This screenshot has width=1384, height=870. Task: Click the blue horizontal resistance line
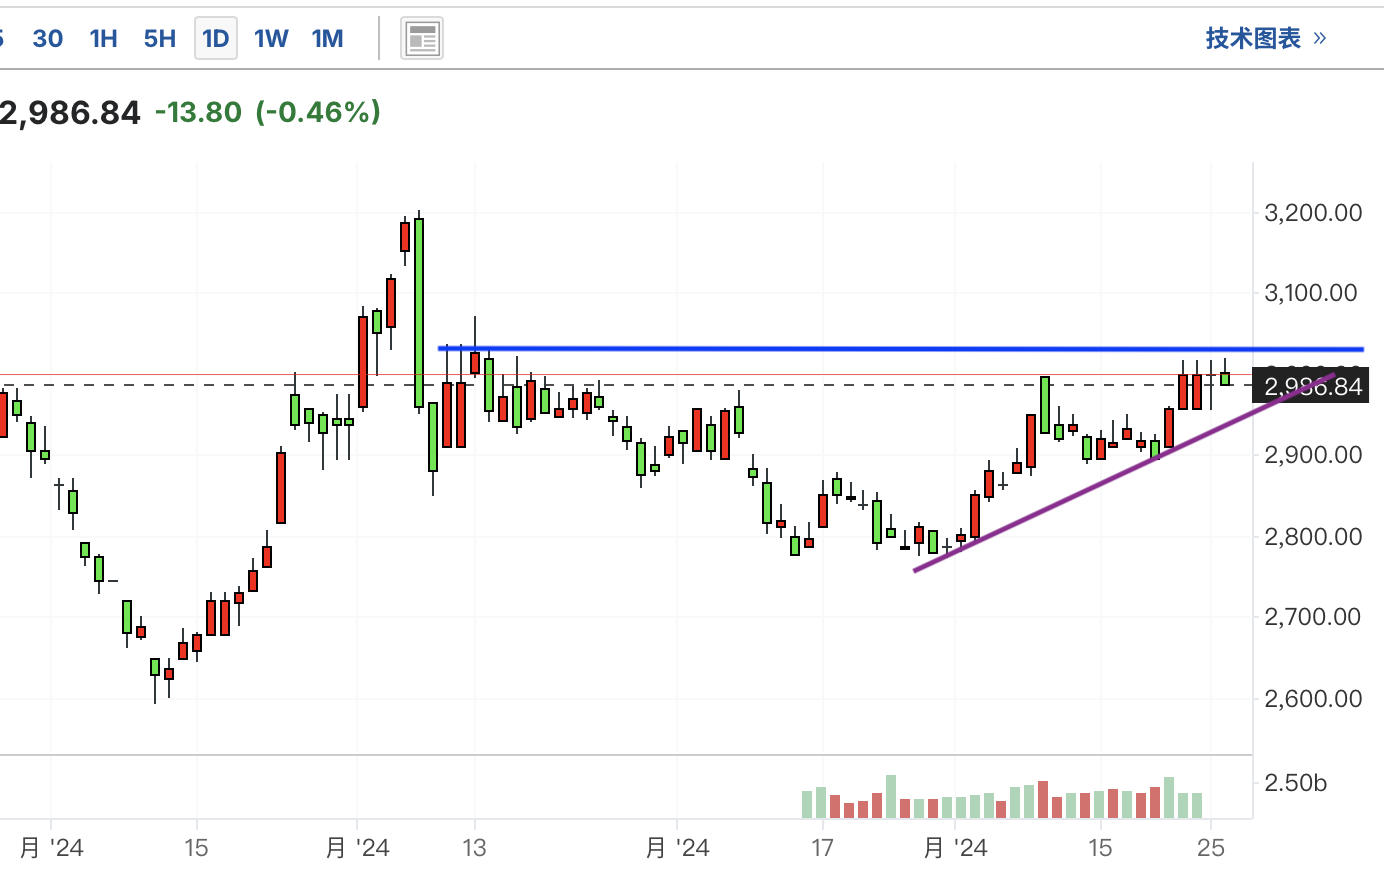click(x=901, y=349)
